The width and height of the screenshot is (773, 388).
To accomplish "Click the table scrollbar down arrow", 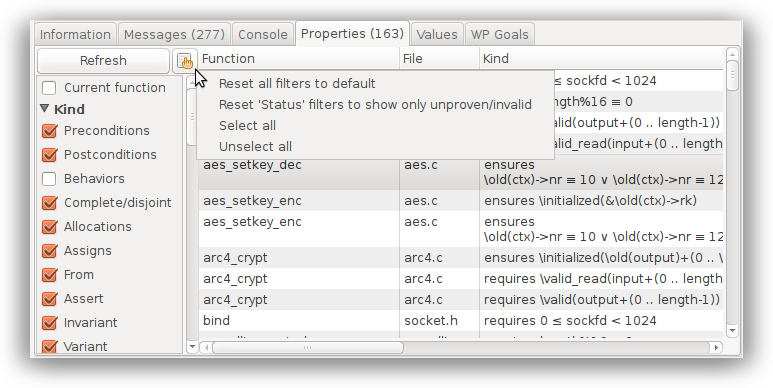I will [x=732, y=330].
